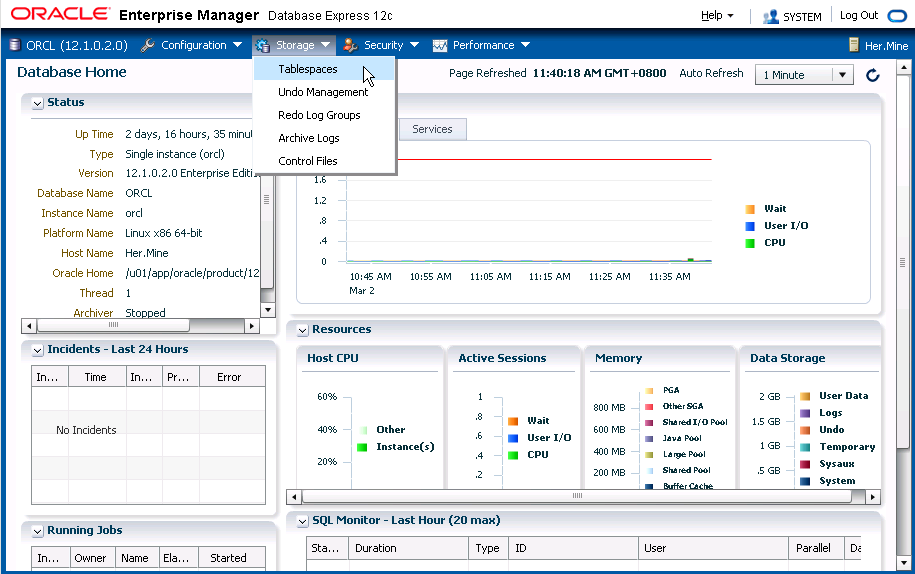Image resolution: width=915 pixels, height=574 pixels.
Task: Click the Type column header in SQL Monitor
Action: click(x=488, y=548)
